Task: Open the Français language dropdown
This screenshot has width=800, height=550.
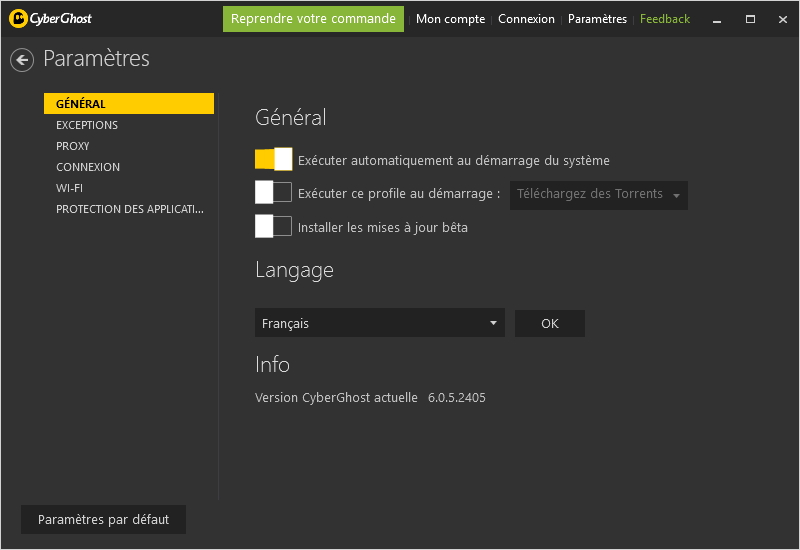Action: tap(380, 322)
